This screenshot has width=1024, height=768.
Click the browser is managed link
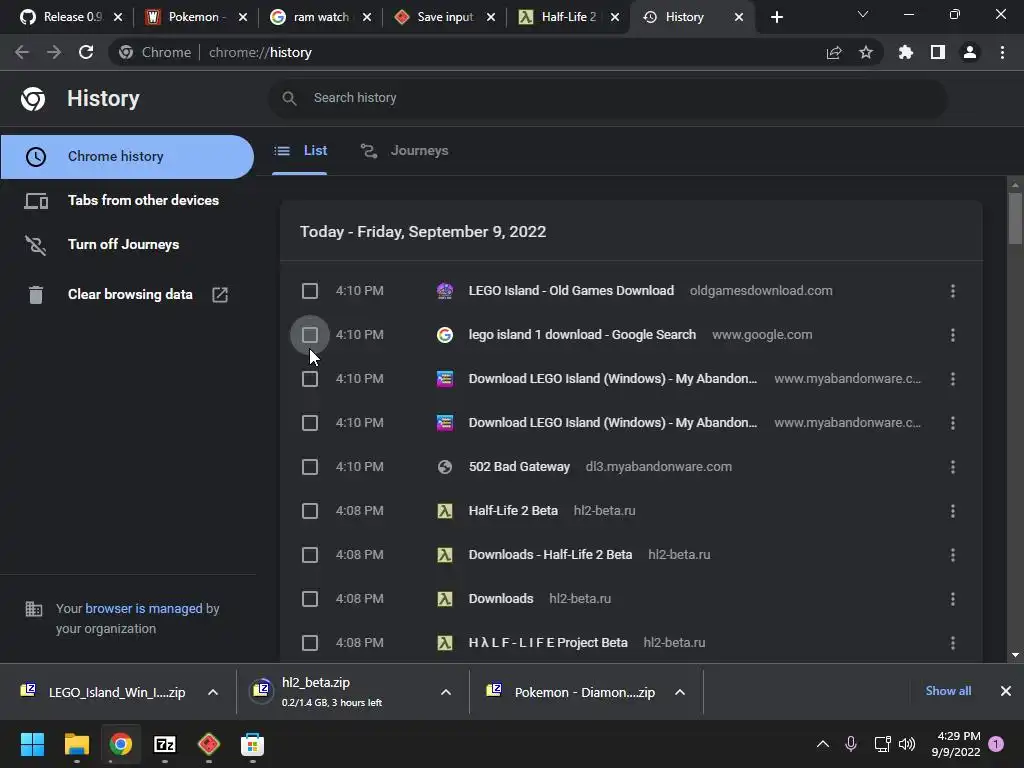144,609
